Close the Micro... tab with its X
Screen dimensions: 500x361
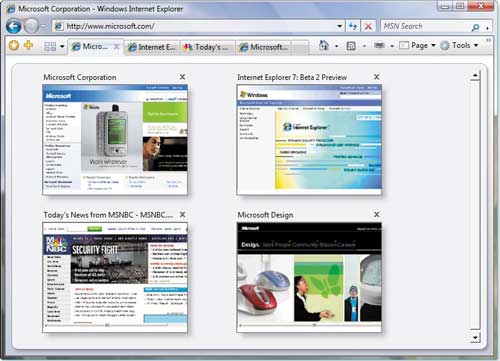coord(116,47)
